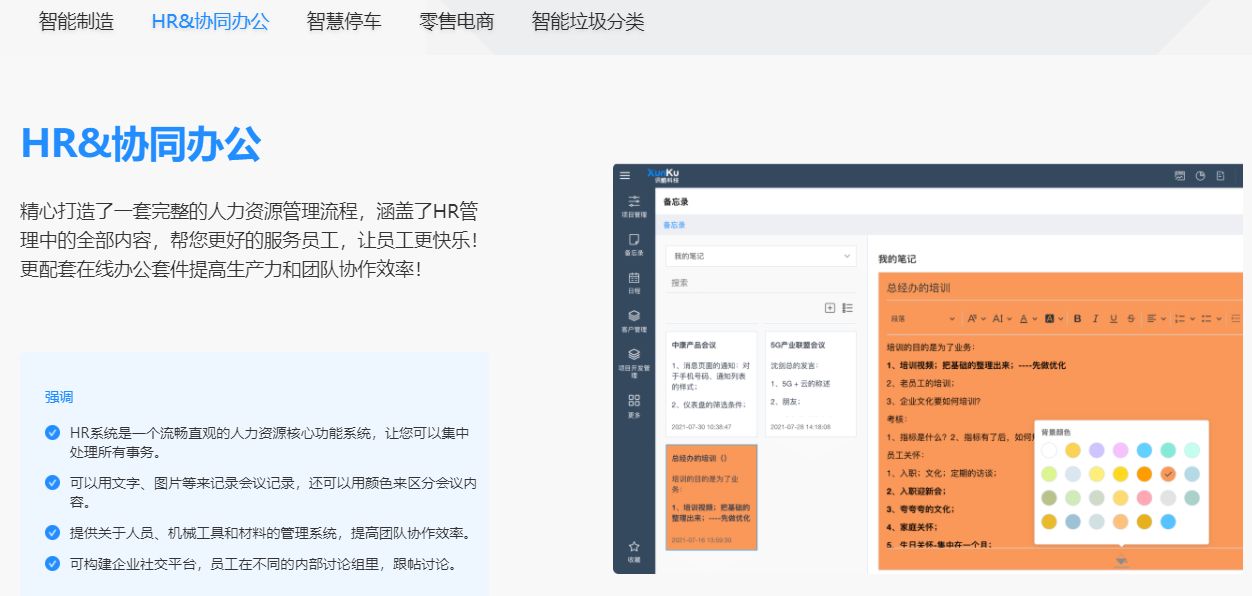The width and height of the screenshot is (1252, 596).
Task: Open the list-style dropdown right next to alignment
Action: (x=1184, y=319)
